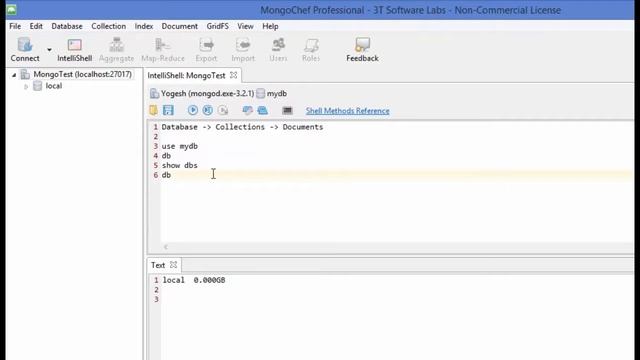Click the Aggregate toolbar icon
Image resolution: width=640 pixels, height=360 pixels.
[116, 49]
